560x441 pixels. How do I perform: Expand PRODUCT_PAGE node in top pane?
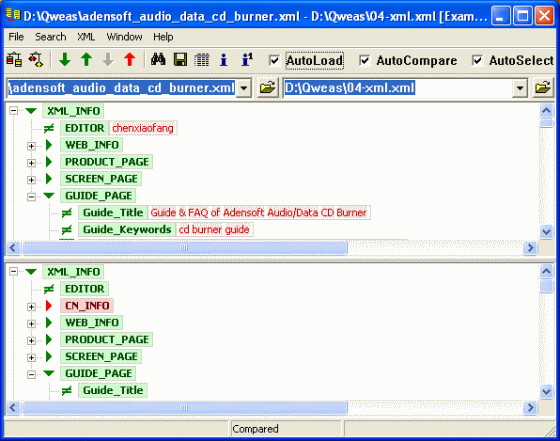(31, 163)
